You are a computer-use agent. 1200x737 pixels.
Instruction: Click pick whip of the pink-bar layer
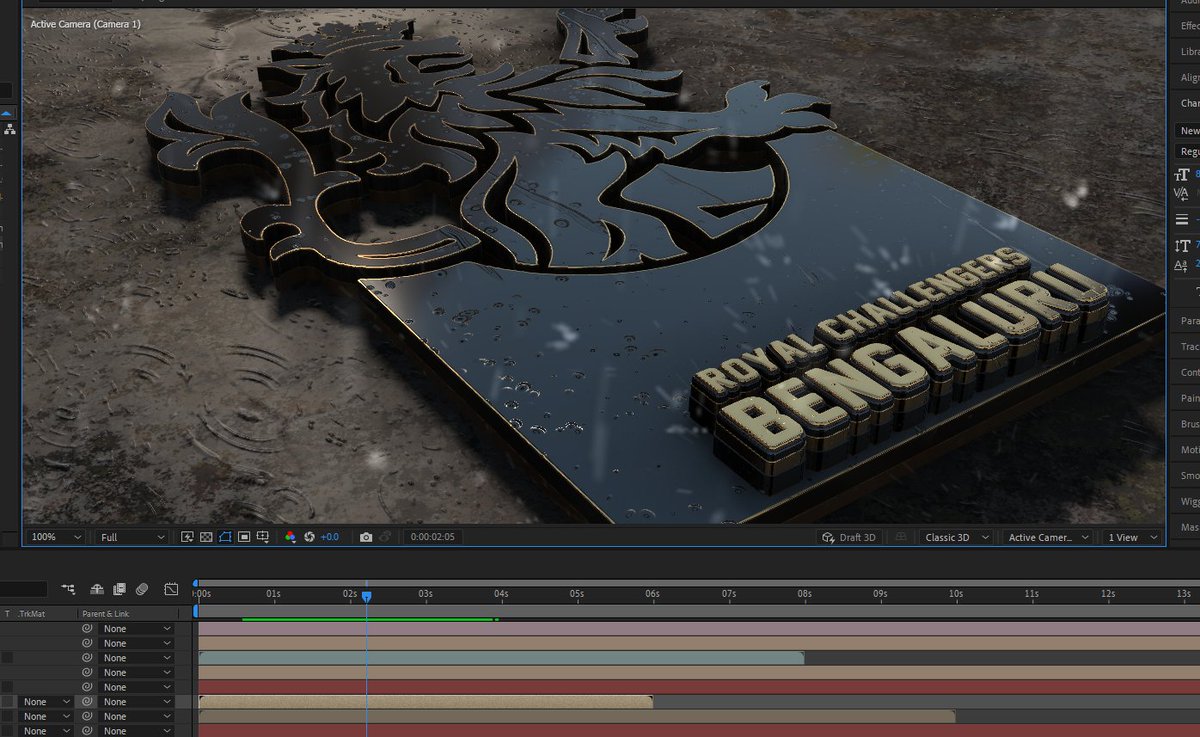(88, 629)
